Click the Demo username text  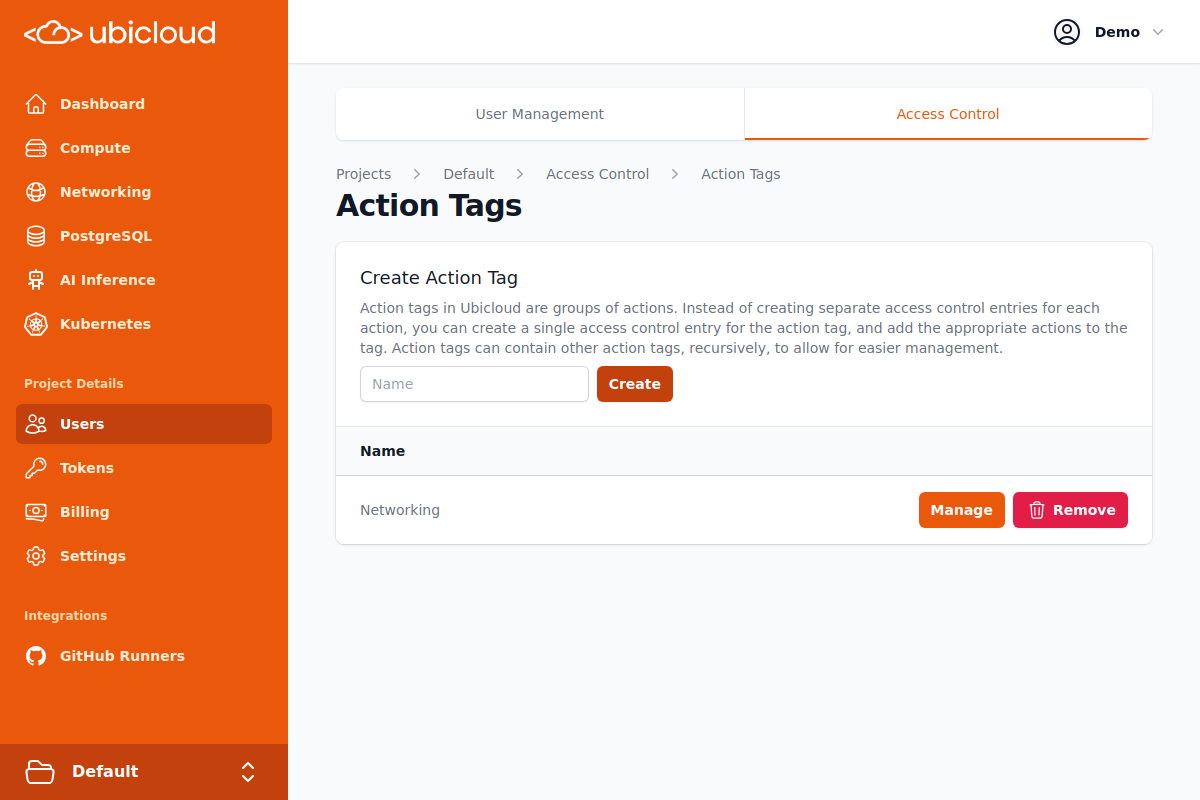point(1117,32)
